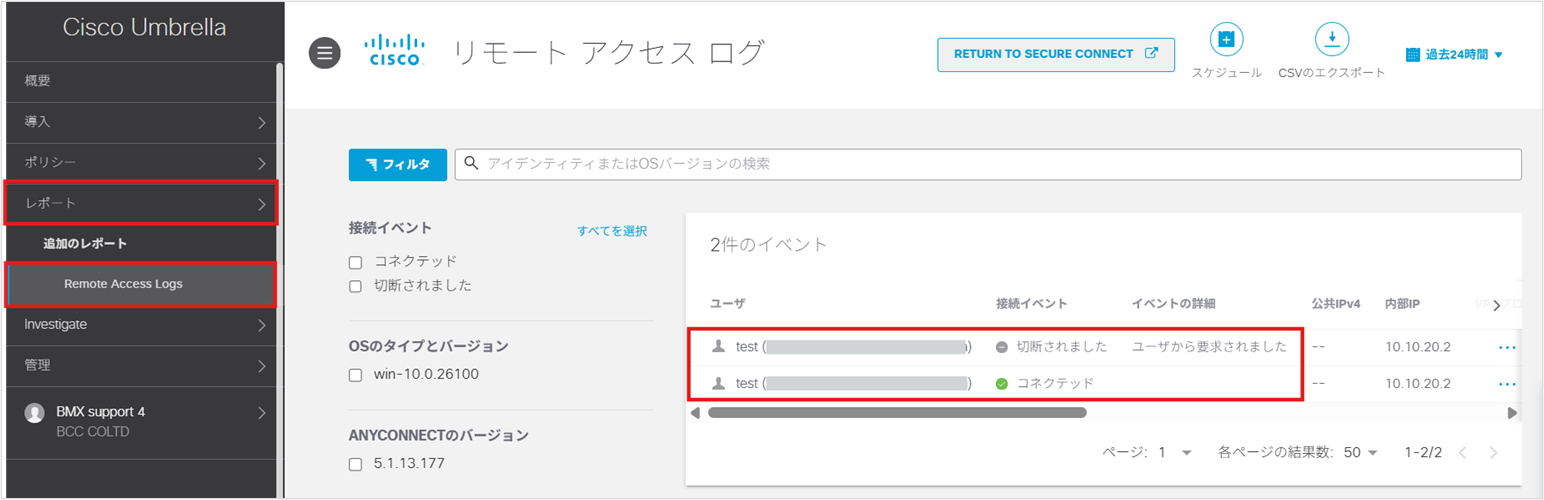Click the Cisco logo
Screen dimensions: 1544x500
[x=395, y=52]
